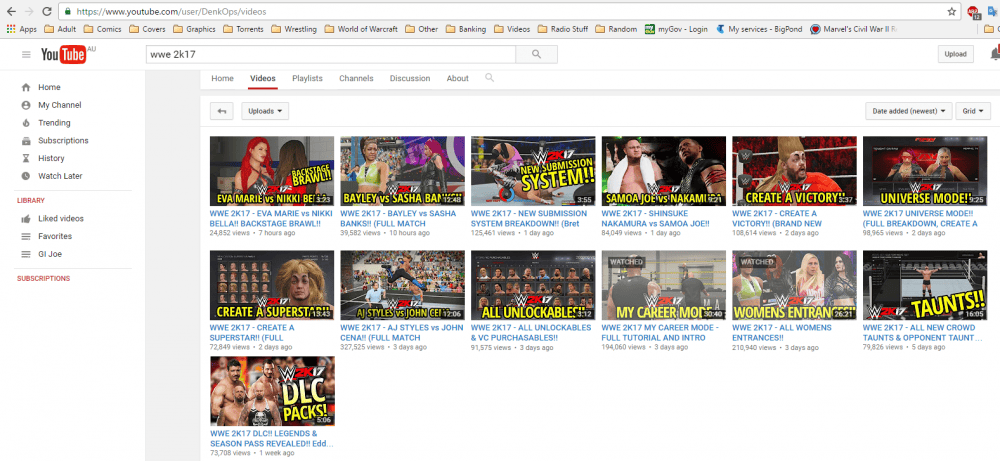Click LIBRARY heading in sidebar
Screen dimensions: 1000x461
point(31,200)
